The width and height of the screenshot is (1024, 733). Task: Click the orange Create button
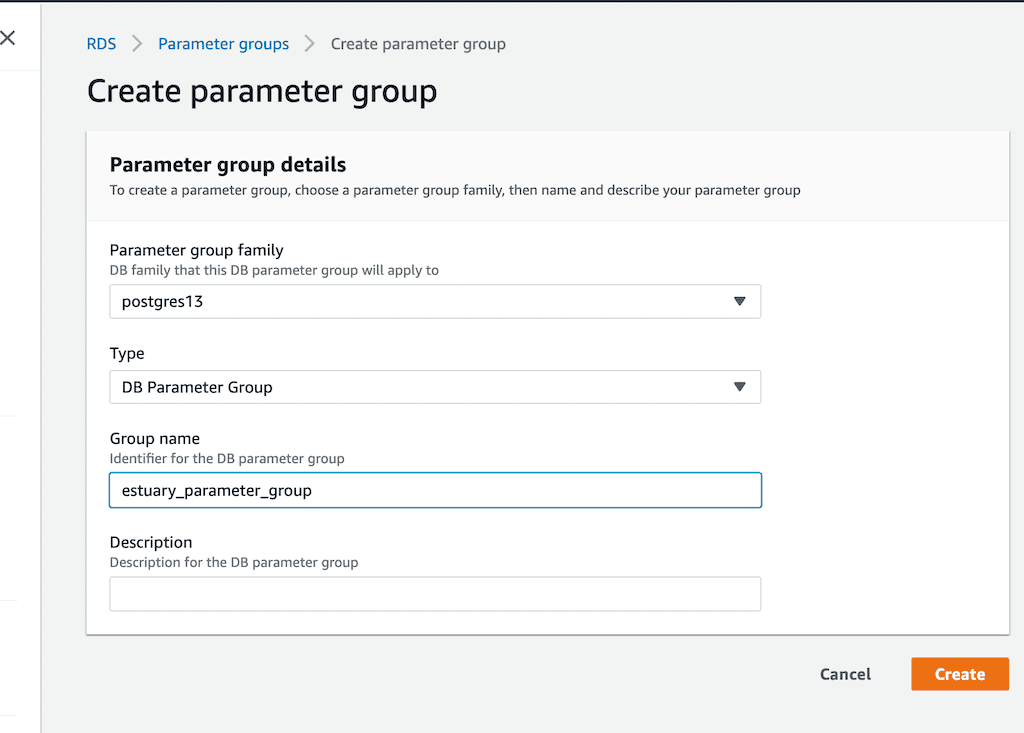pyautogui.click(x=959, y=674)
